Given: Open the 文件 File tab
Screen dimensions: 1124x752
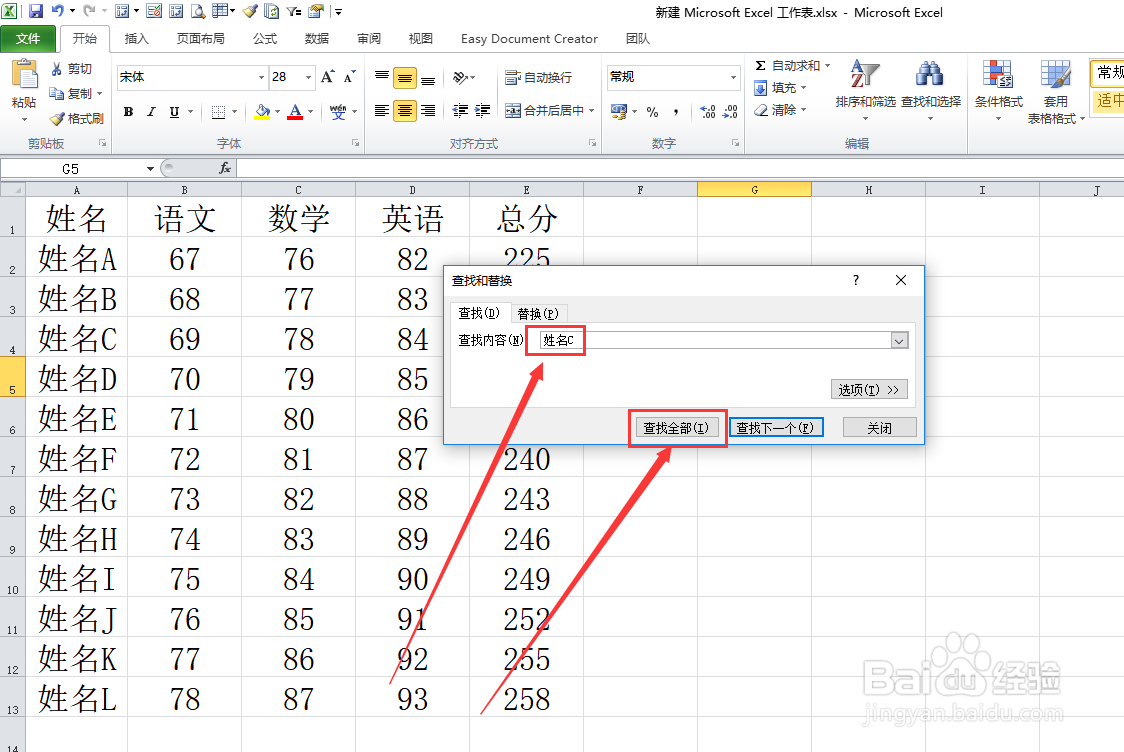Looking at the screenshot, I should pyautogui.click(x=28, y=39).
